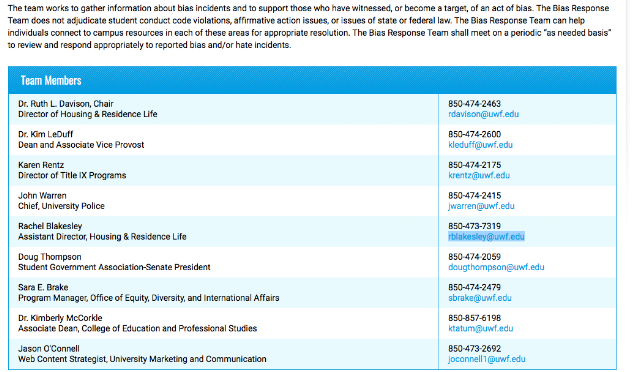Open rdavison@uwf.edu email link
Viewport: 640px width, 372px height.
483,114
